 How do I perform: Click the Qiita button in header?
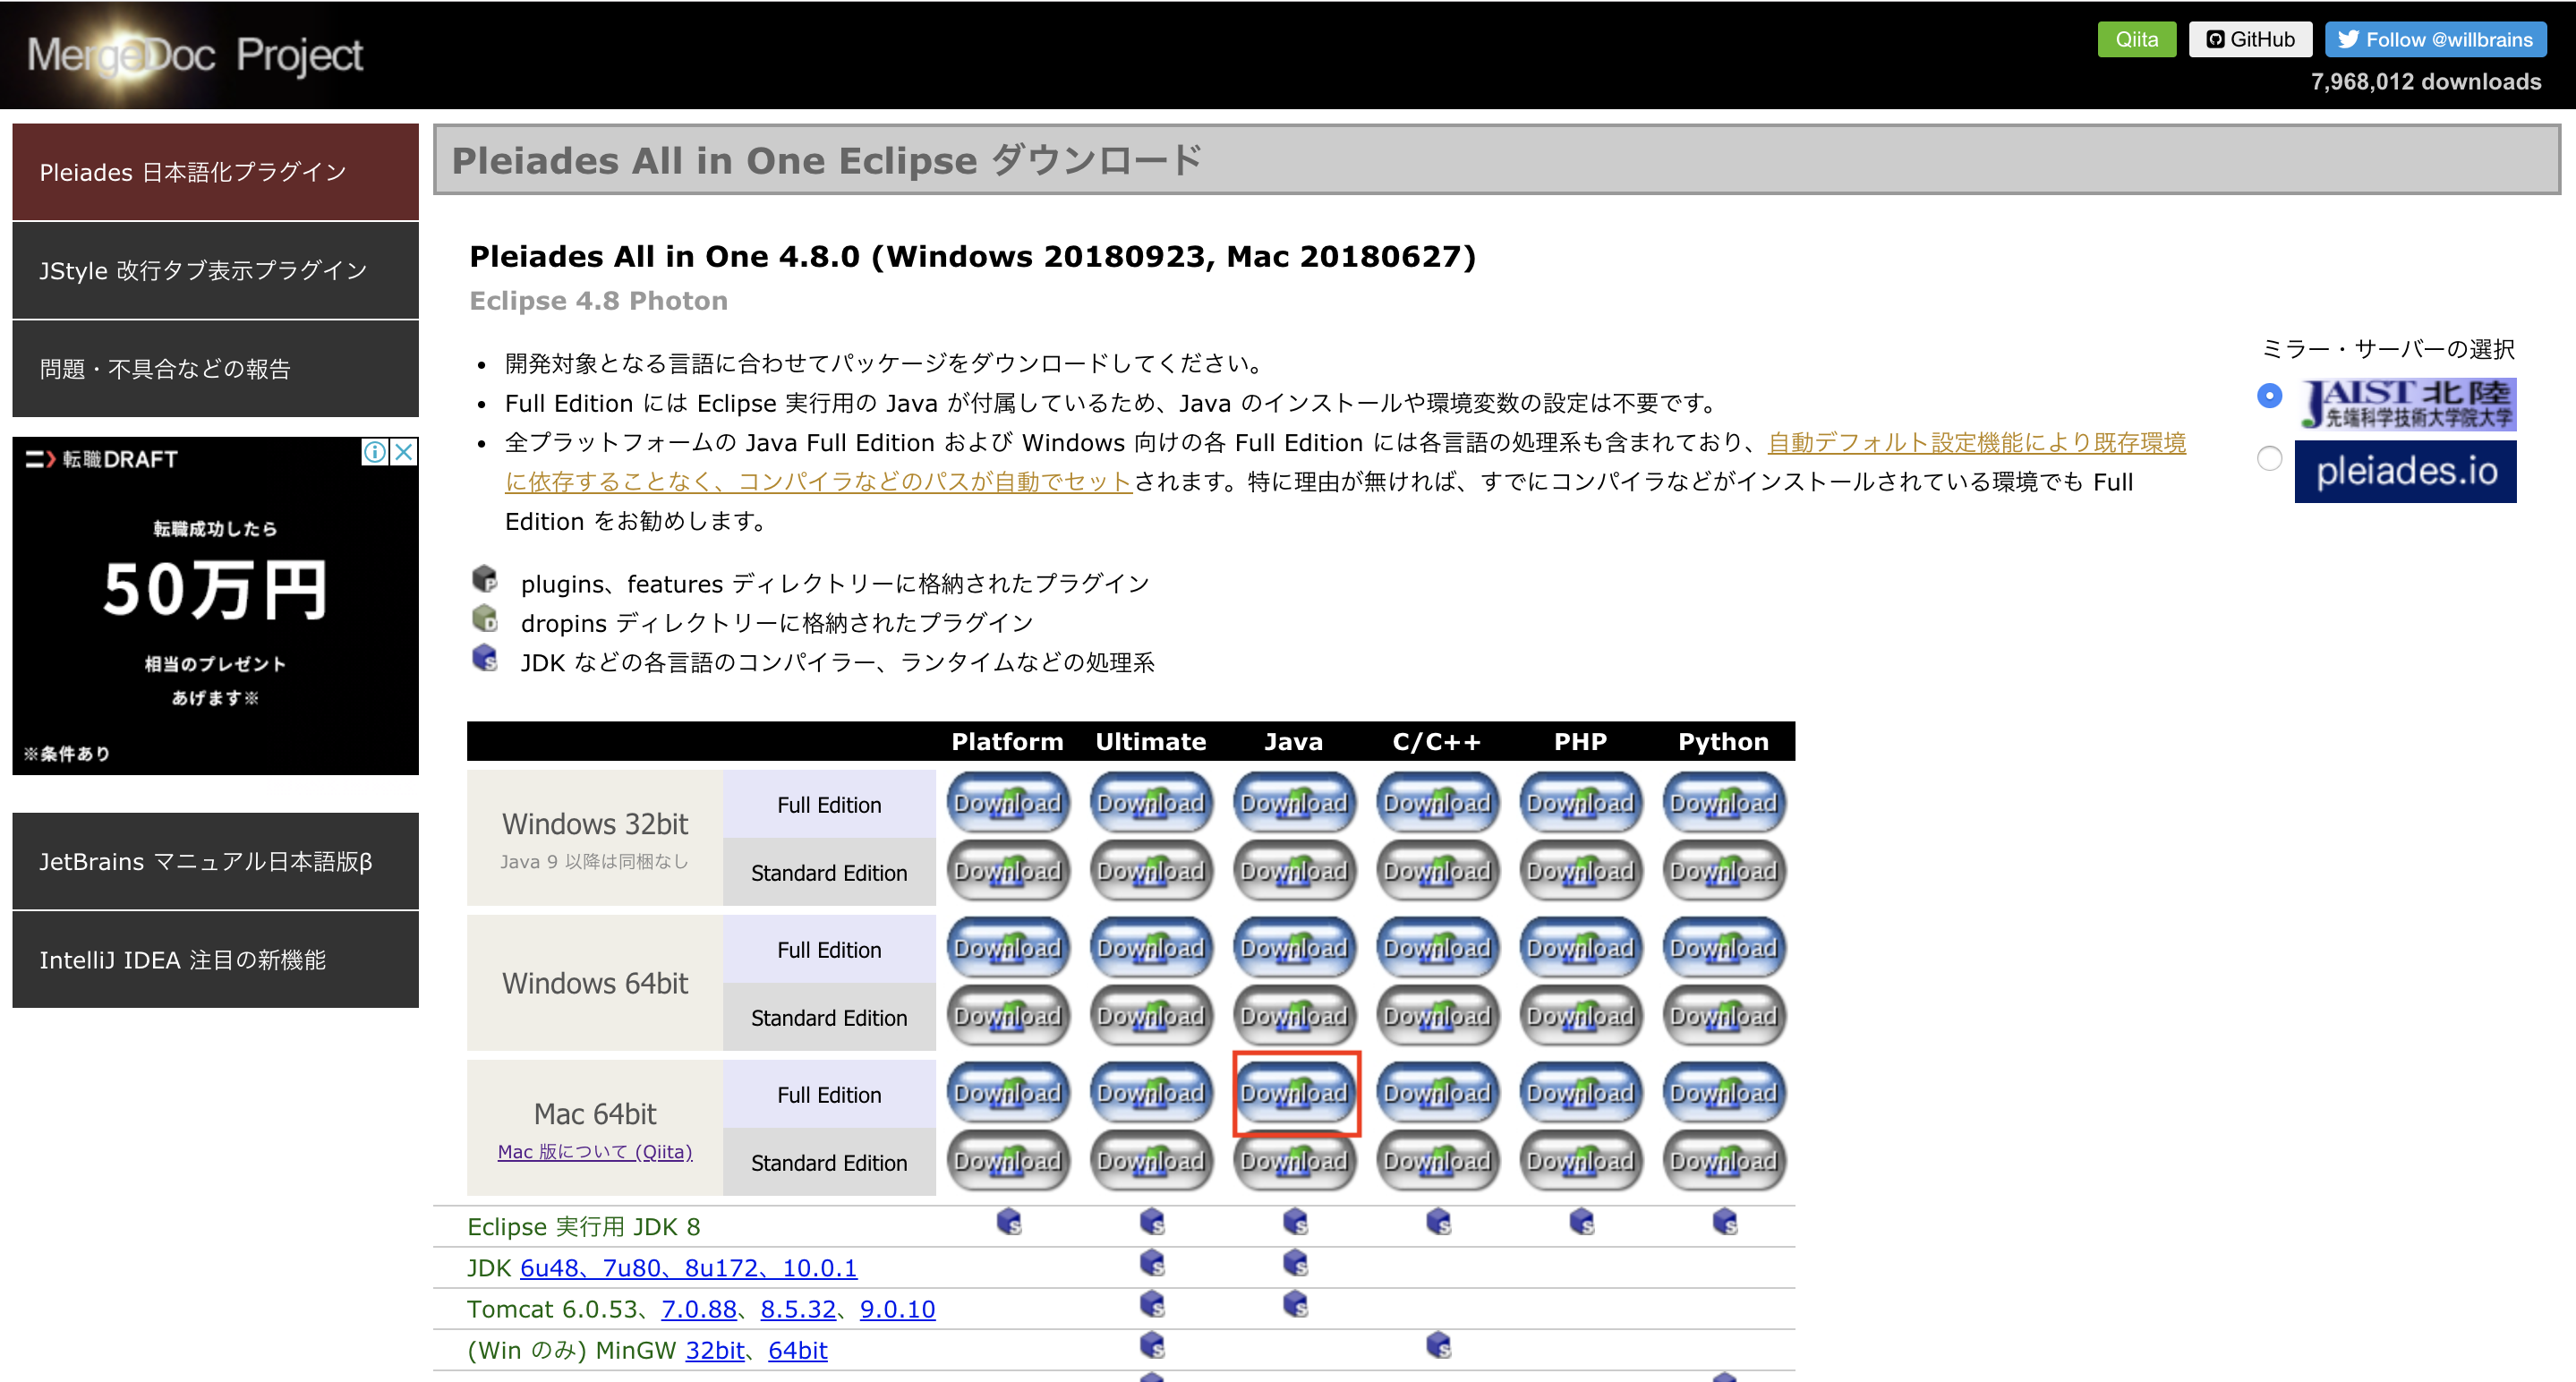[x=2136, y=39]
